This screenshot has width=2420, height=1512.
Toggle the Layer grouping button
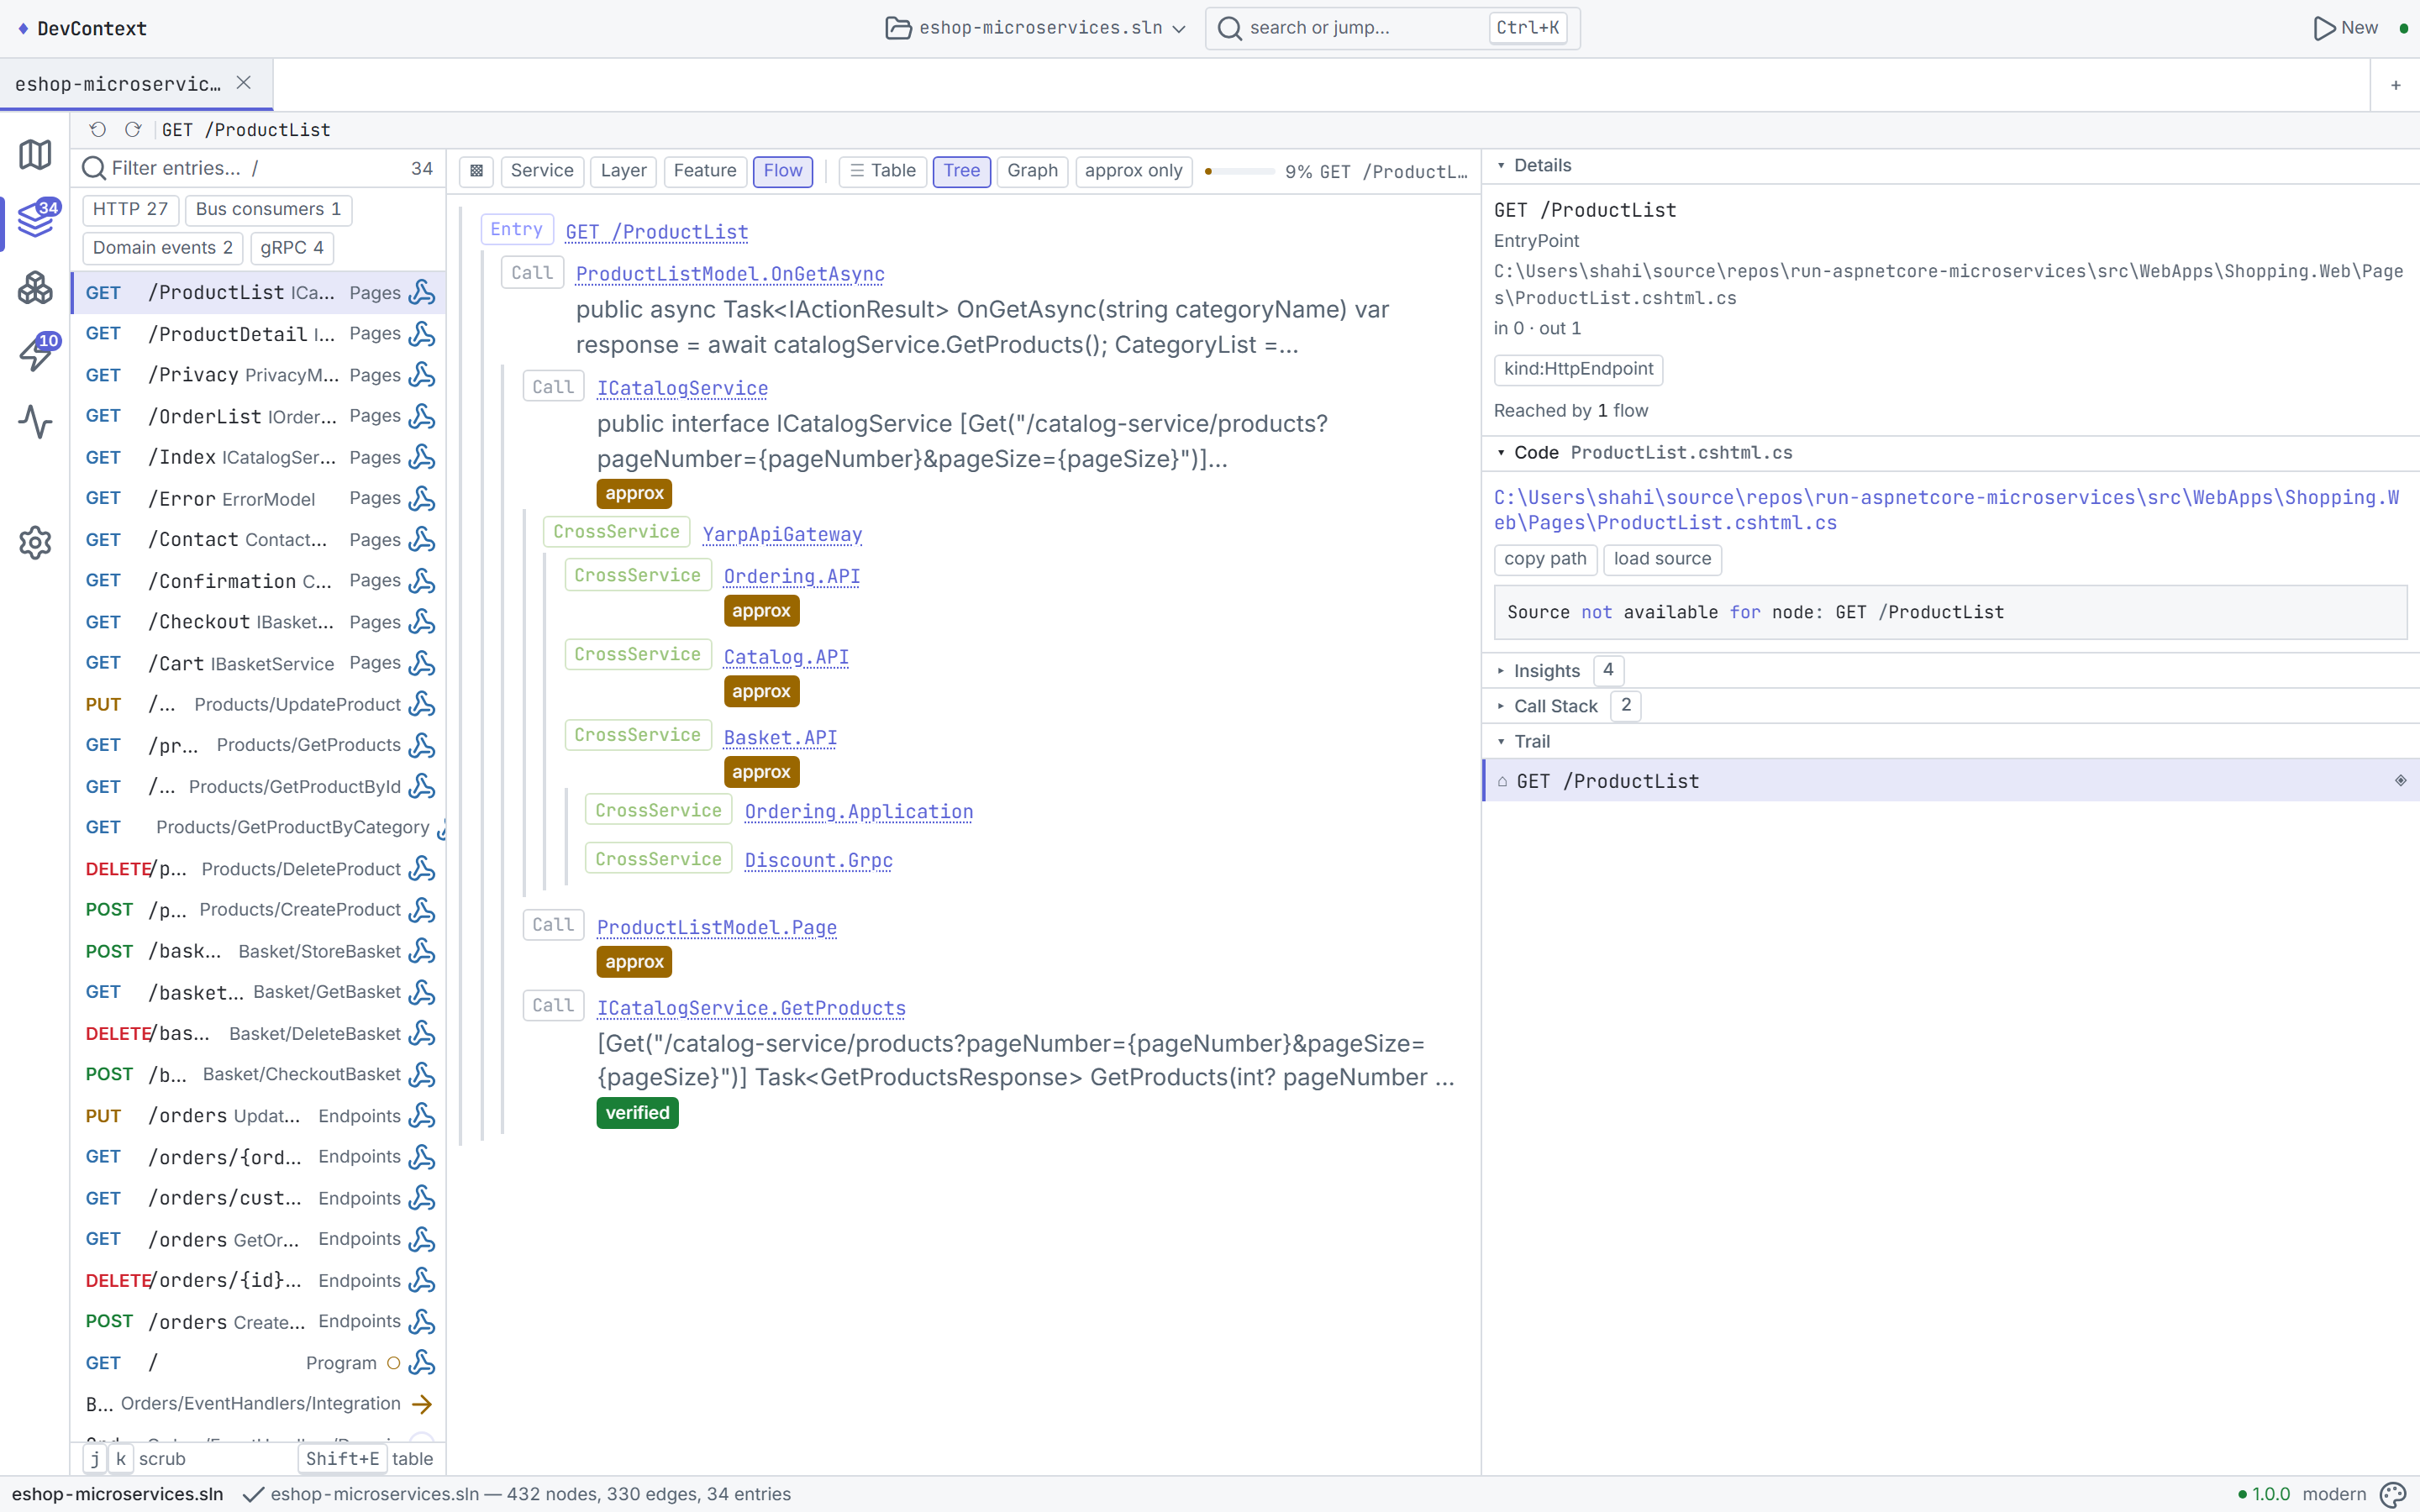click(623, 171)
